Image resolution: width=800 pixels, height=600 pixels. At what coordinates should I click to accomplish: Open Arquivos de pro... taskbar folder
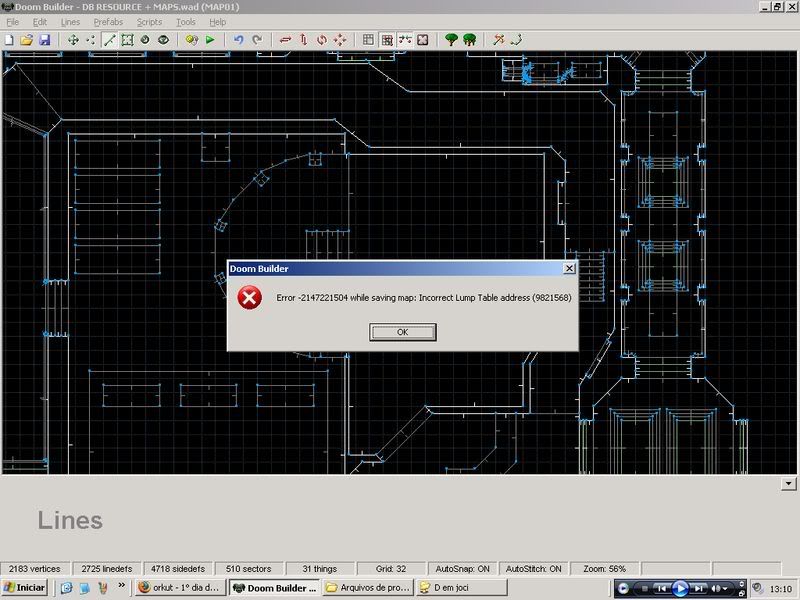point(368,588)
